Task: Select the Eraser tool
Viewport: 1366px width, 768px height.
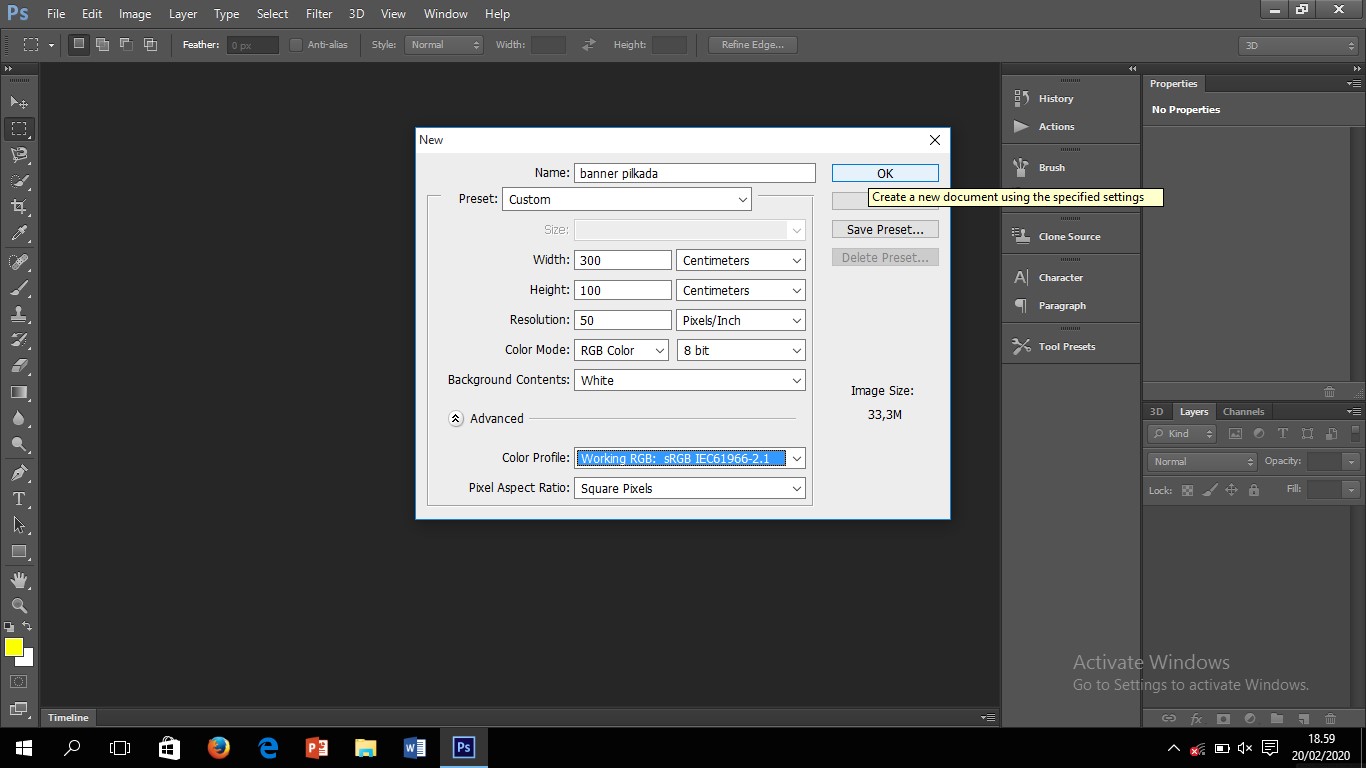Action: tap(19, 366)
